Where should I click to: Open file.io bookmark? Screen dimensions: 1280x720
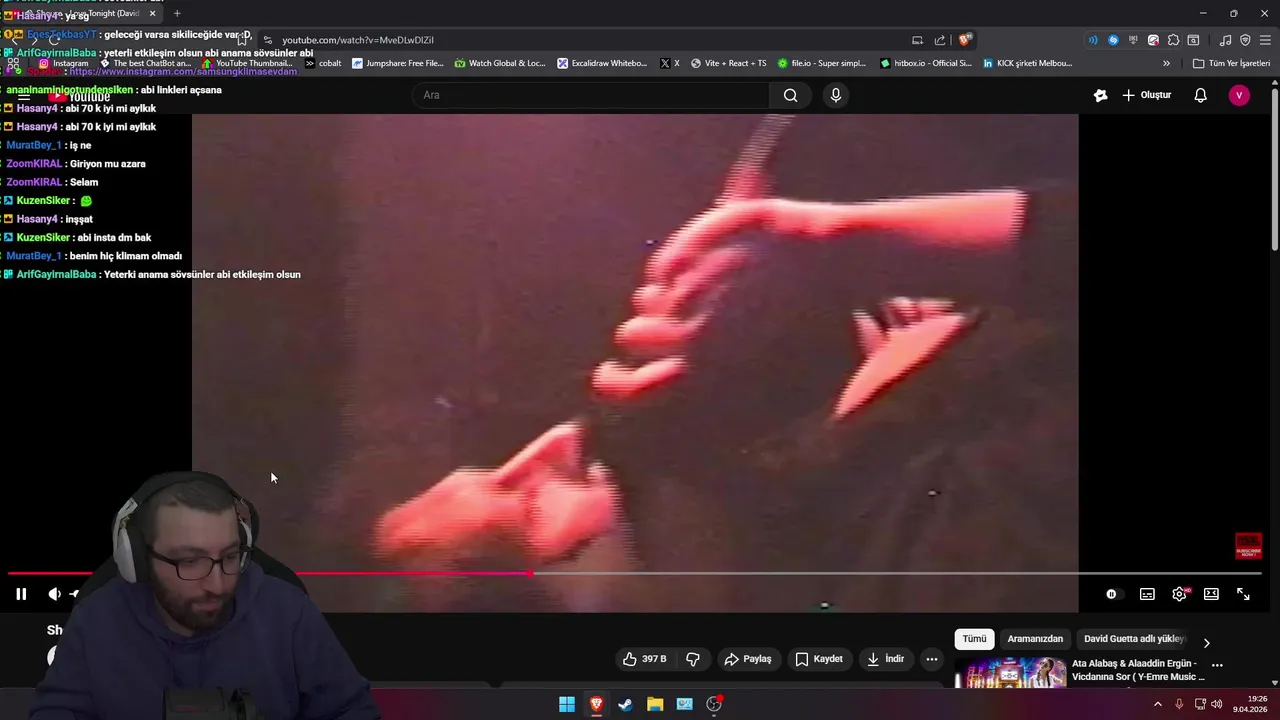[821, 63]
